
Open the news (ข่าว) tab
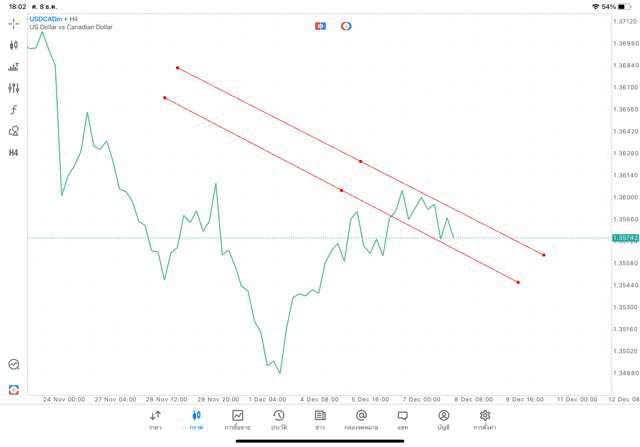pos(320,420)
